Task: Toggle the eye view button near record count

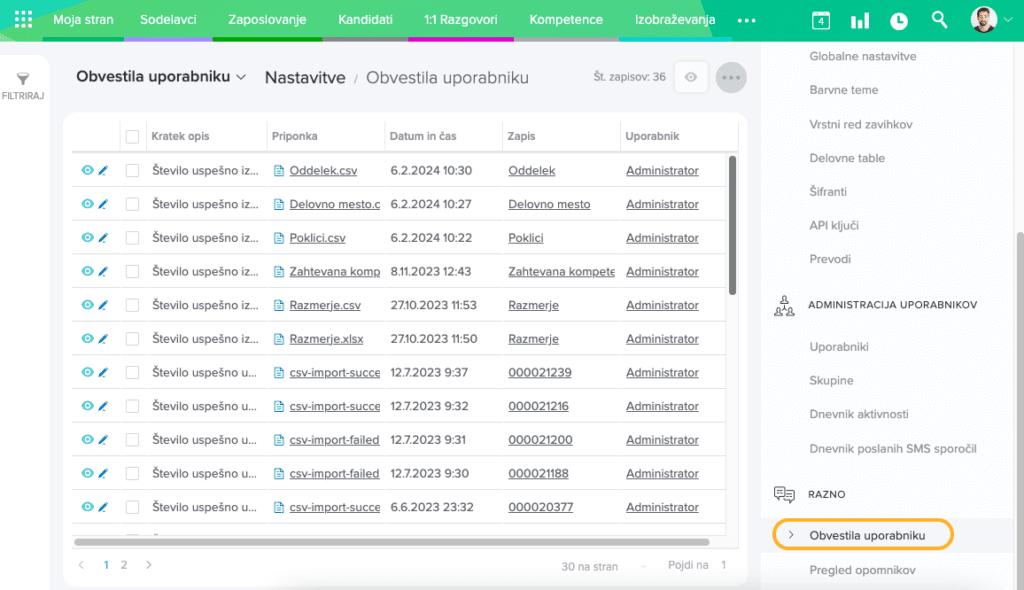Action: [x=690, y=77]
